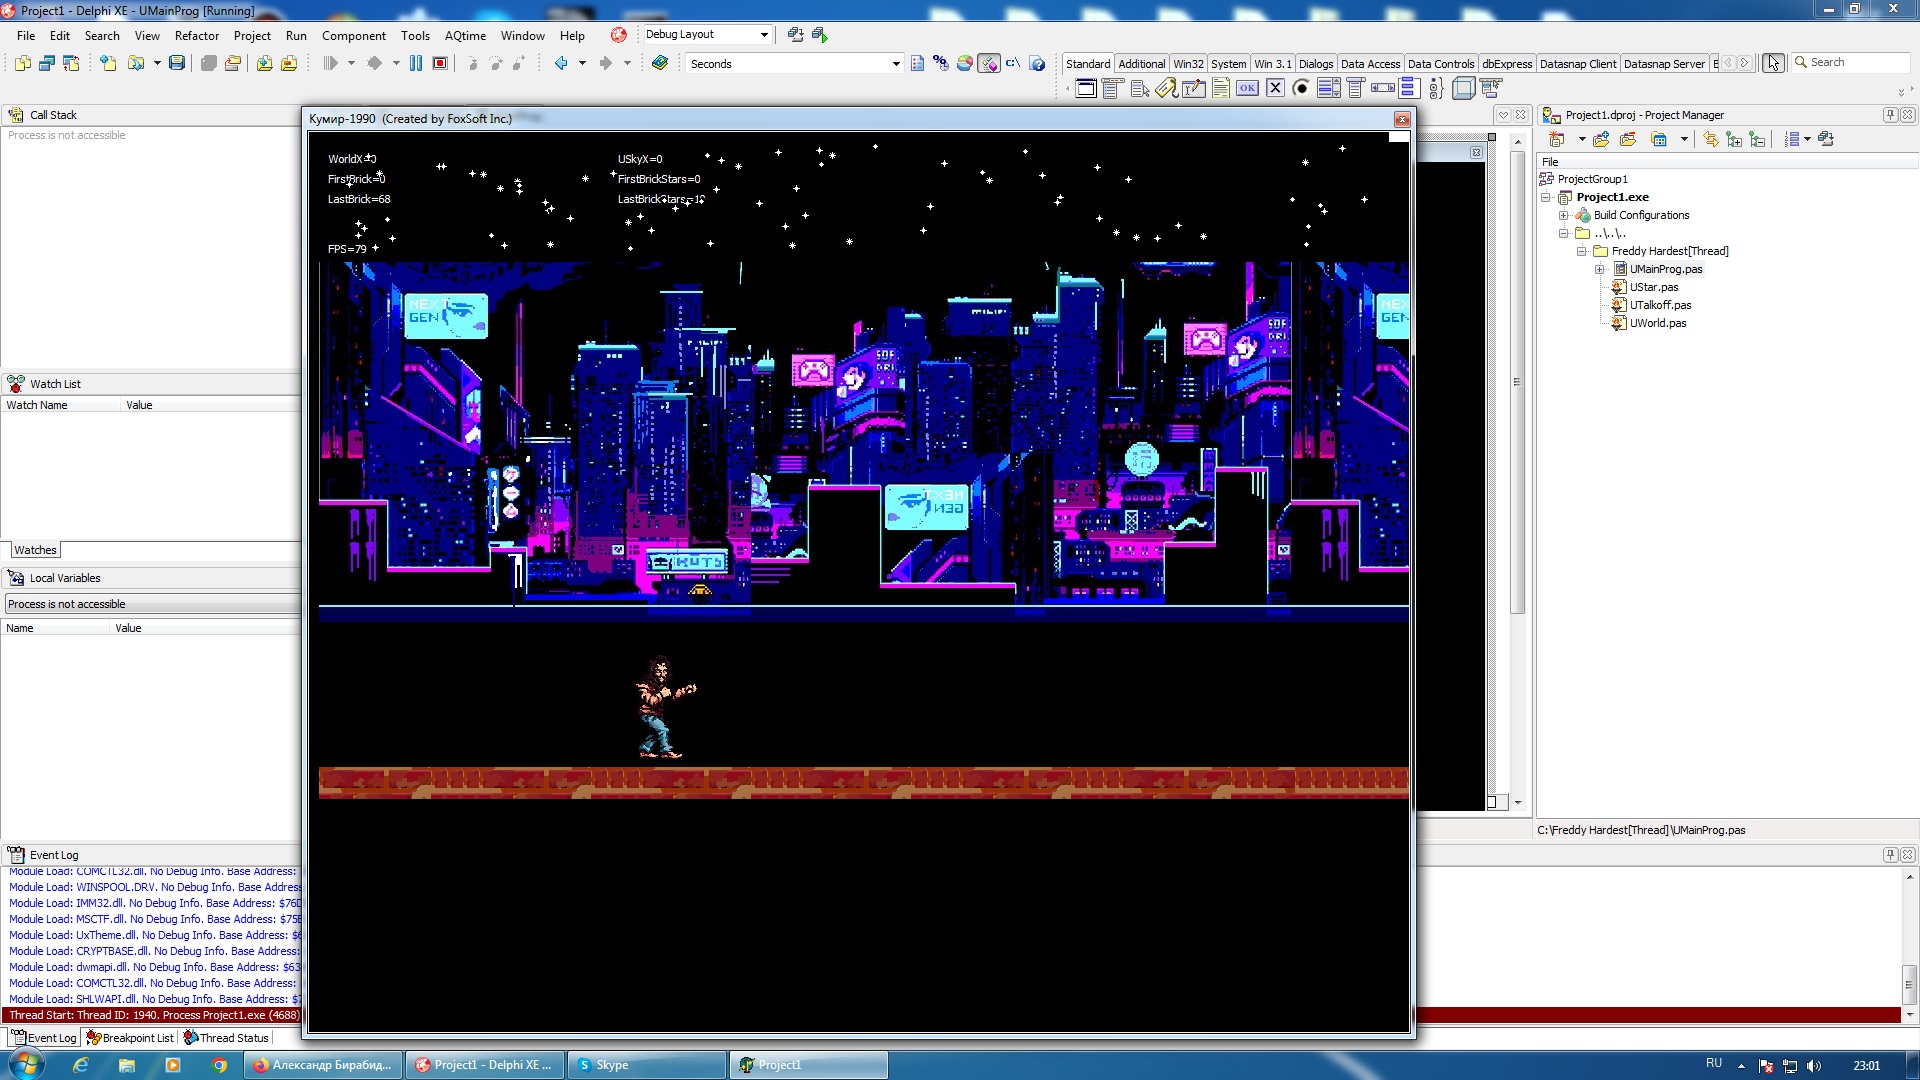Open the Project Manager view dropdown arrow
The image size is (1920, 1080).
[x=1684, y=139]
